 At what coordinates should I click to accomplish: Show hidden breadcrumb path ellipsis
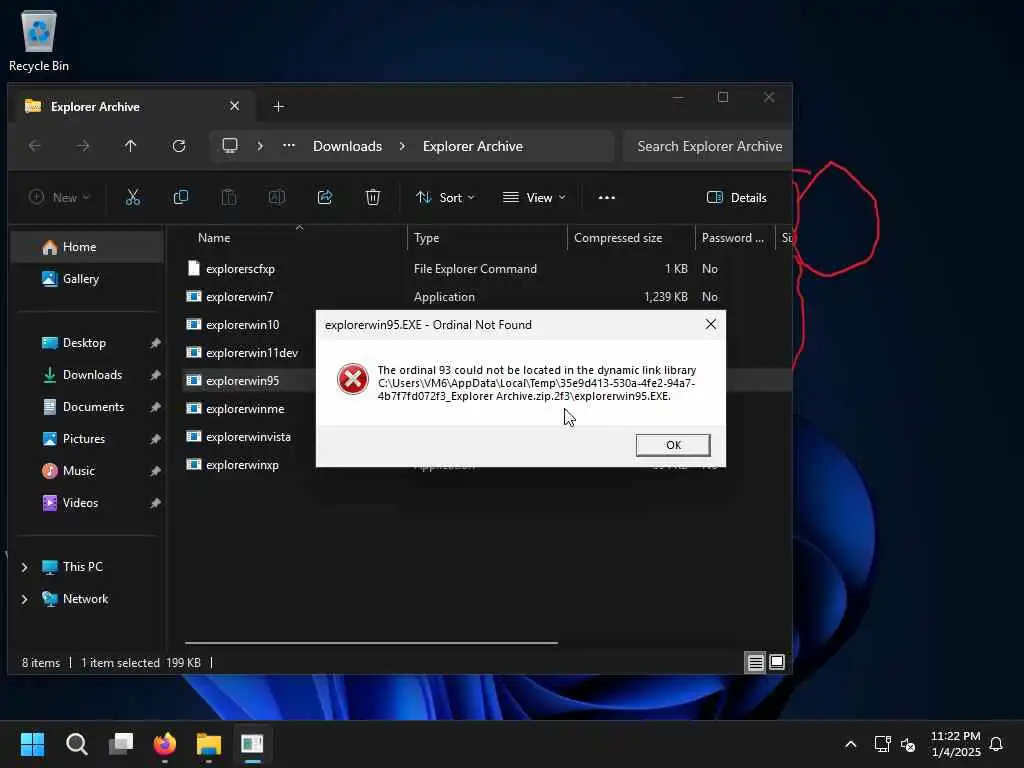289,146
